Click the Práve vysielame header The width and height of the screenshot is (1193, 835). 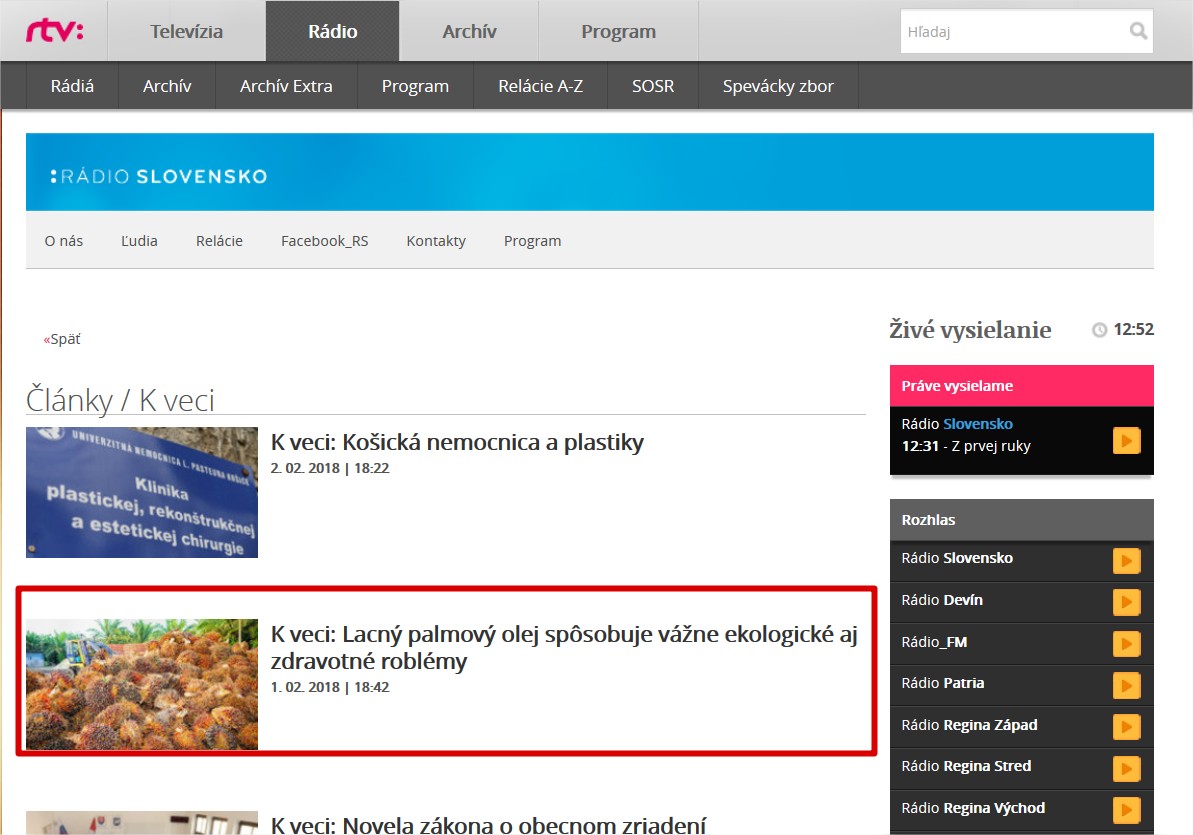coord(1022,386)
